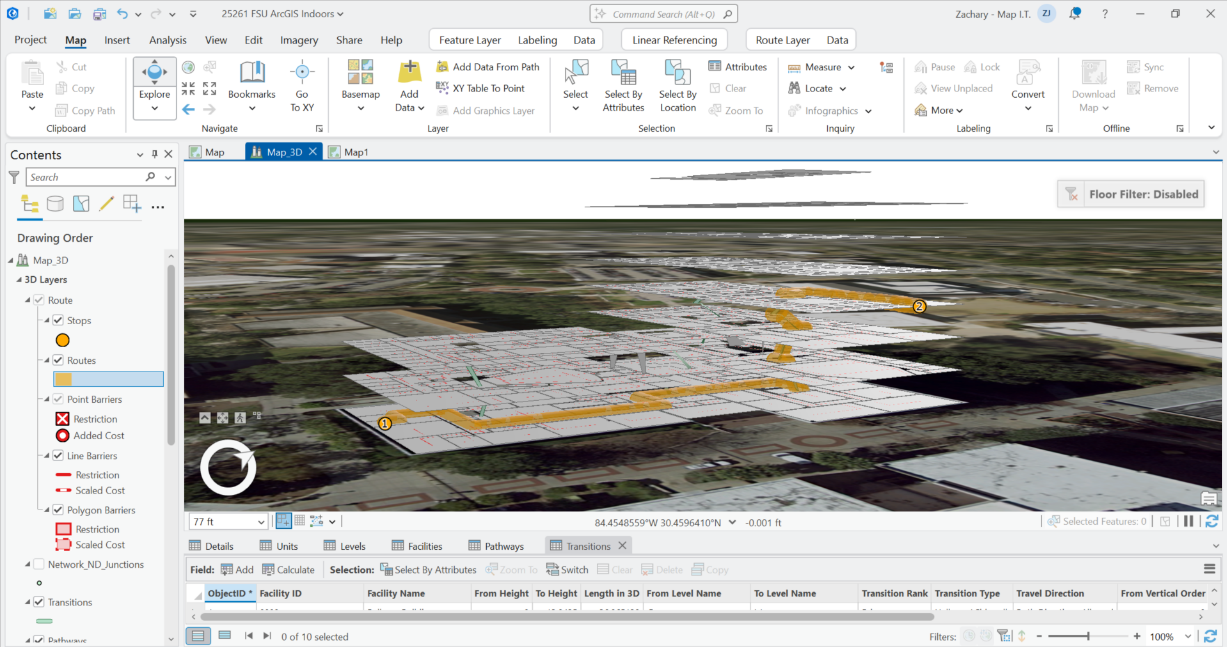
Task: Click the Add Data icon
Action: [408, 72]
